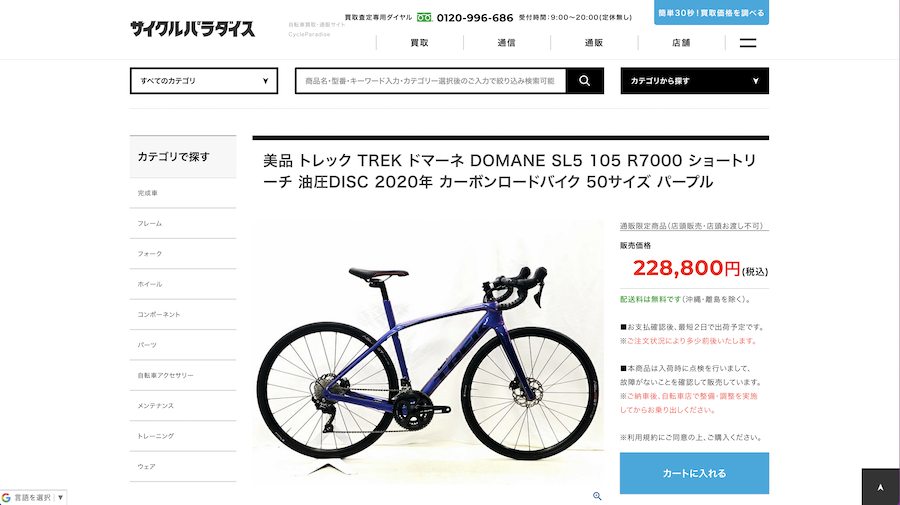Click the search magnifier button
900x505 pixels.
tap(584, 81)
